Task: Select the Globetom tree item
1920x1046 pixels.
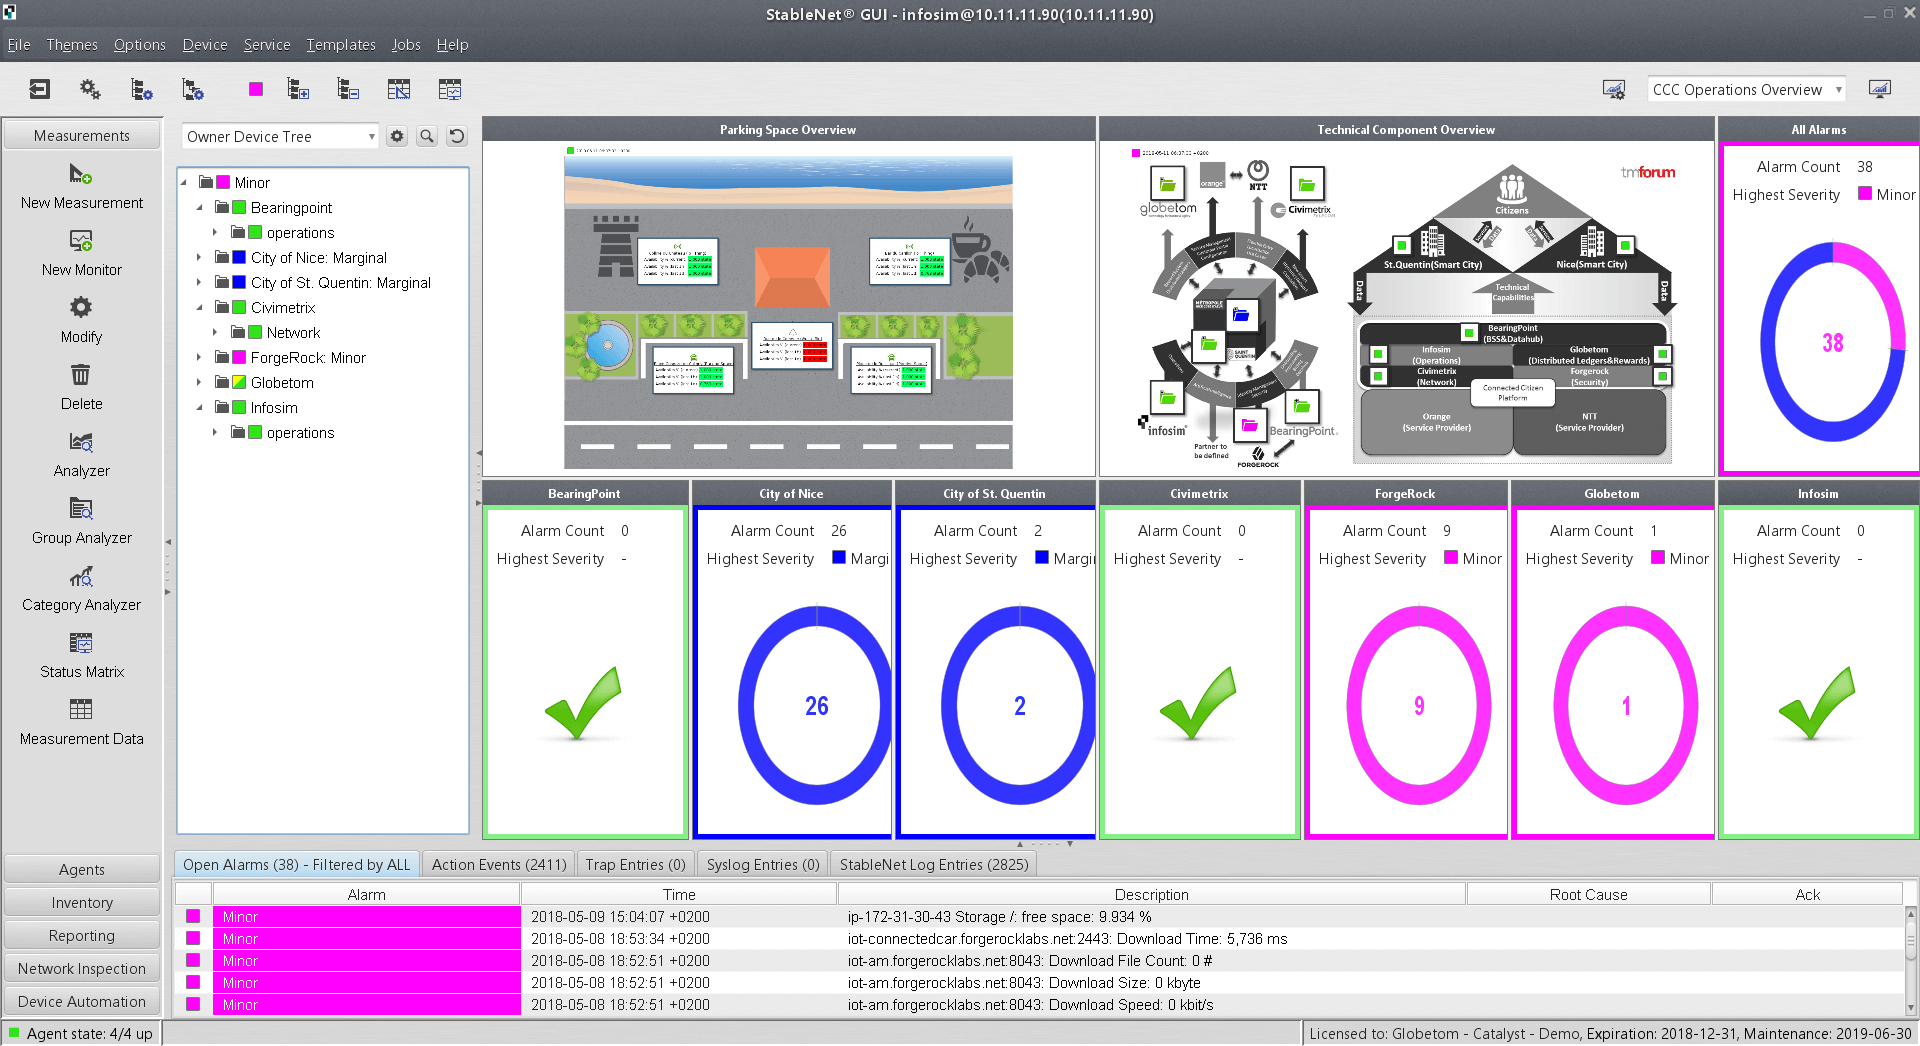Action: click(x=282, y=383)
